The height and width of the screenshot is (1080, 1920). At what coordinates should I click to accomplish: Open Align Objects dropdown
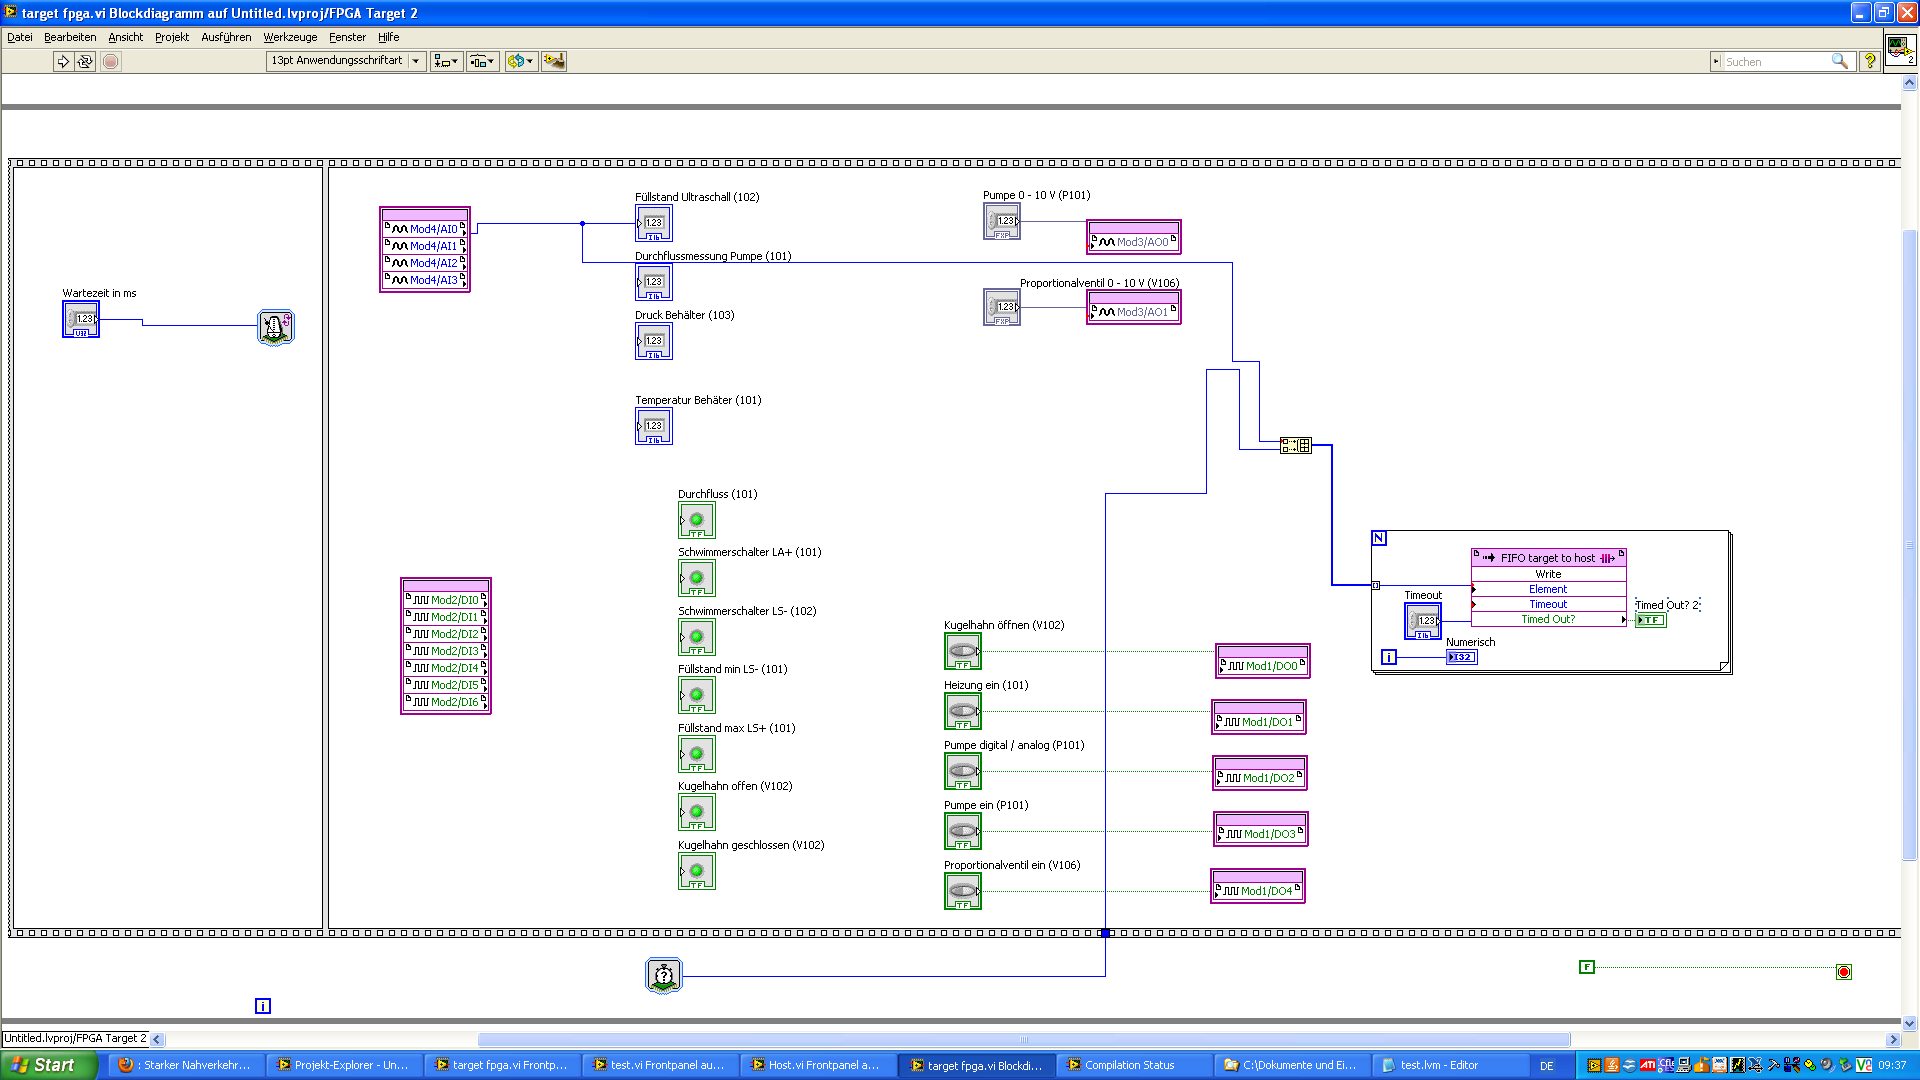(446, 62)
